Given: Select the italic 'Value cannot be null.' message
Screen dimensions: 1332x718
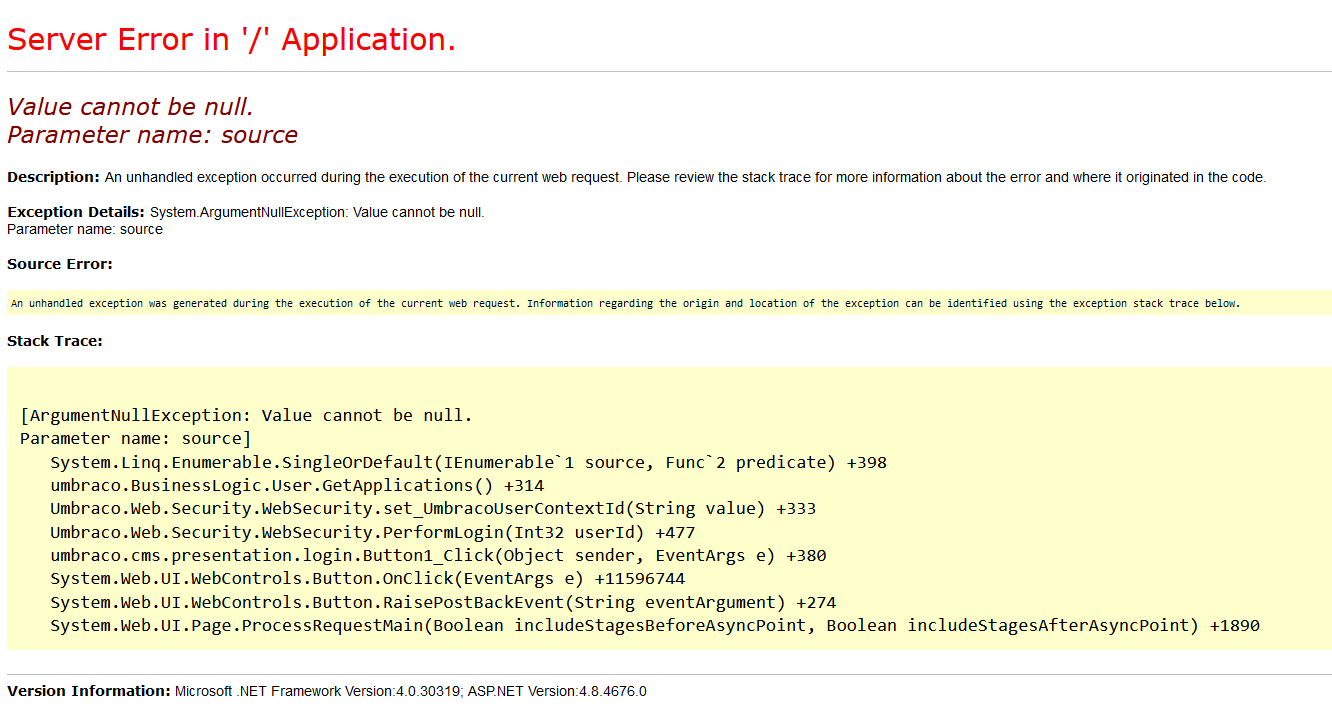Looking at the screenshot, I should (x=130, y=107).
